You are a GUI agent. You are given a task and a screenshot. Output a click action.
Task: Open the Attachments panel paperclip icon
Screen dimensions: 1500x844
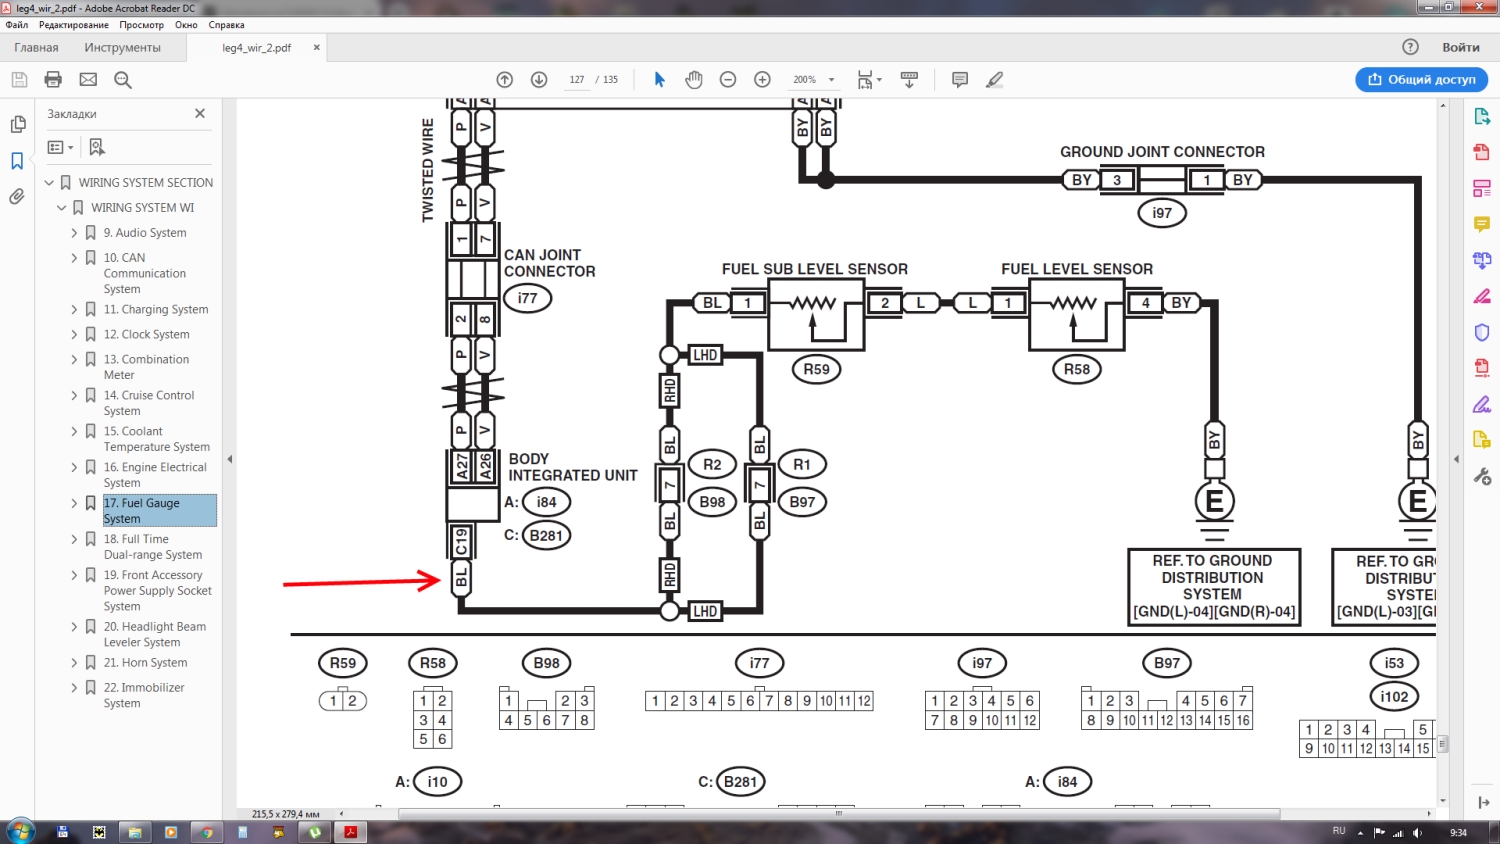[17, 197]
